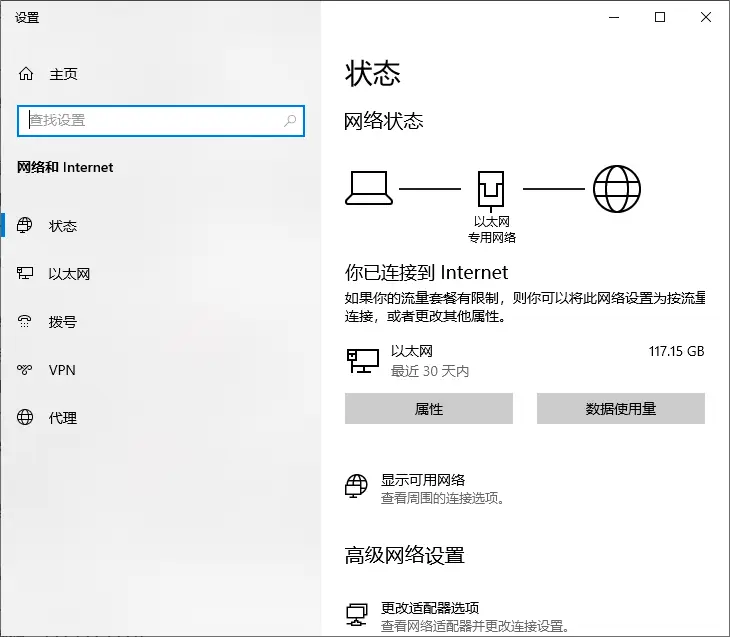This screenshot has height=637, width=730.
Task: Click the 显示可用网络 link
Action: [x=423, y=480]
